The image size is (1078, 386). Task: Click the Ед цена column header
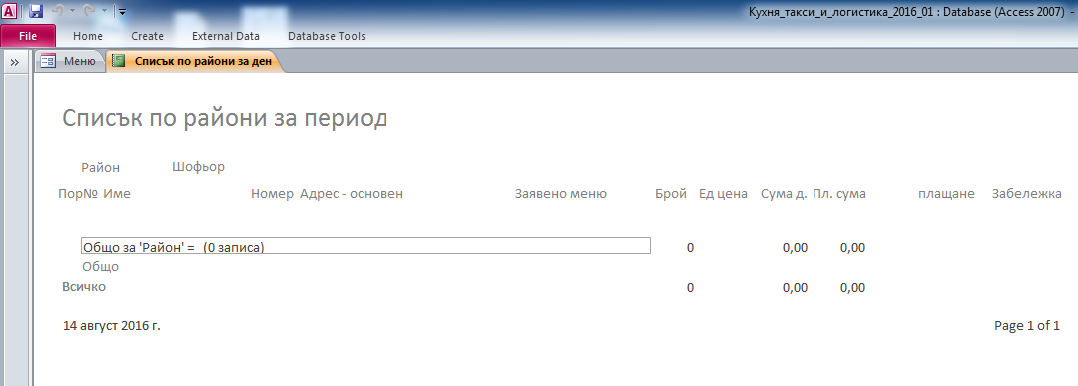coord(723,194)
